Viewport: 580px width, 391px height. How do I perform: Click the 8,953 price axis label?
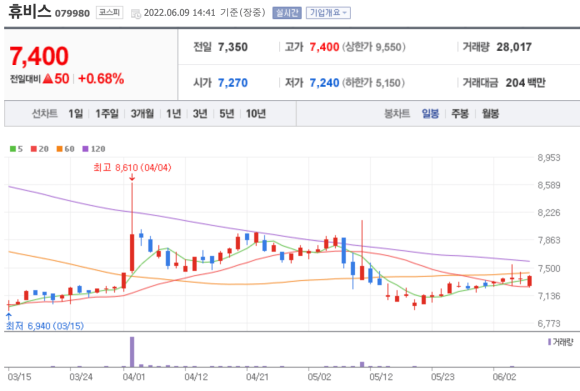pos(549,158)
